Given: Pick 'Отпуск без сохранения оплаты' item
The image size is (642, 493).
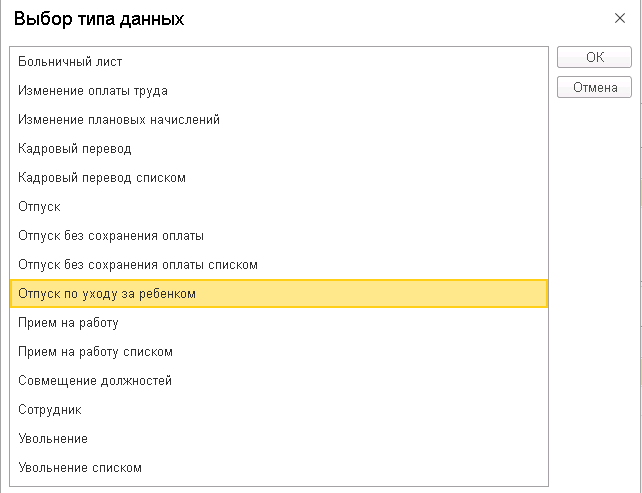Looking at the screenshot, I should (x=111, y=236).
